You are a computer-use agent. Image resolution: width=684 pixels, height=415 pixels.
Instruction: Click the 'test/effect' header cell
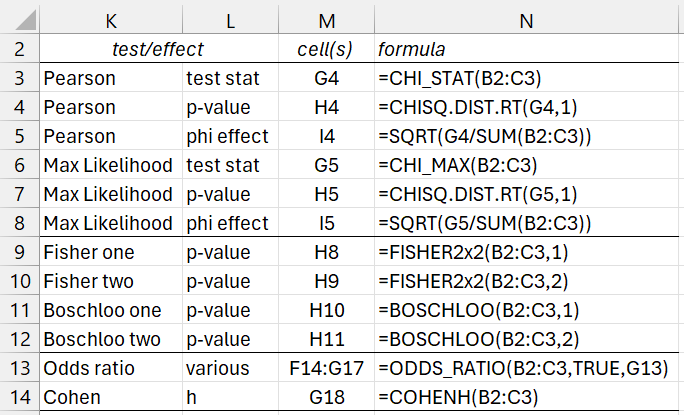pyautogui.click(x=160, y=48)
